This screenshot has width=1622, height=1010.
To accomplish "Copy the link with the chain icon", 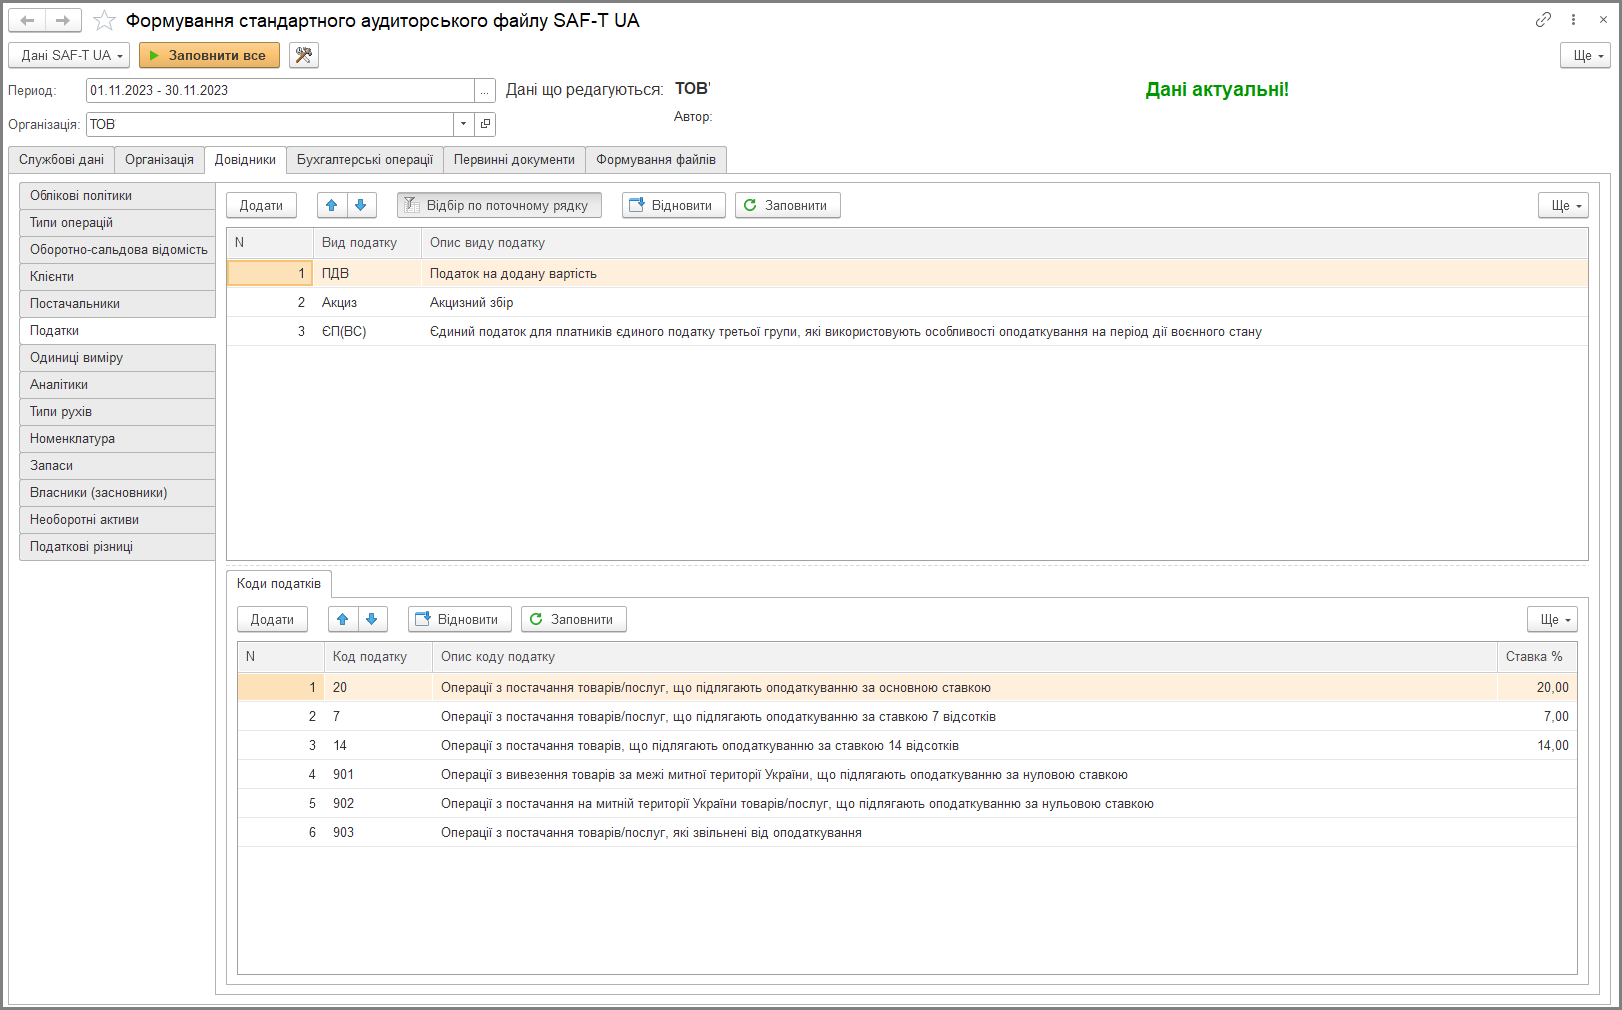I will click(x=1543, y=20).
